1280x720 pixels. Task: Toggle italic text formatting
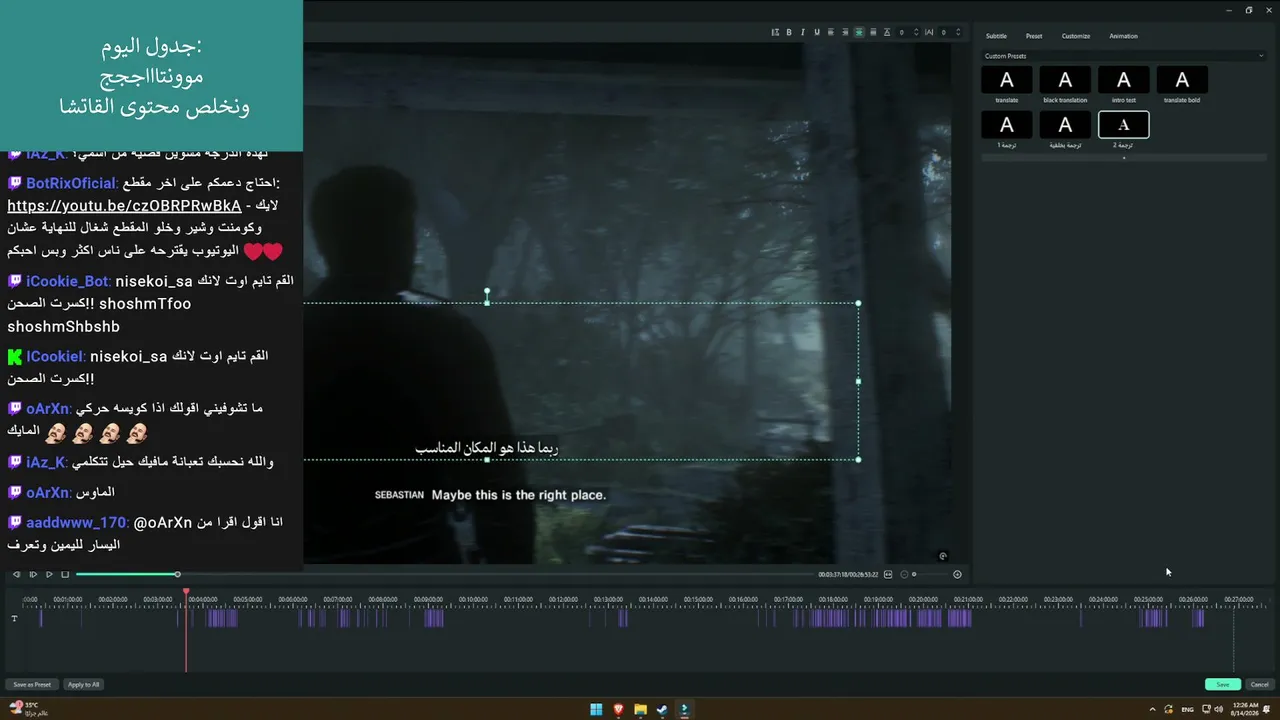[x=803, y=32]
